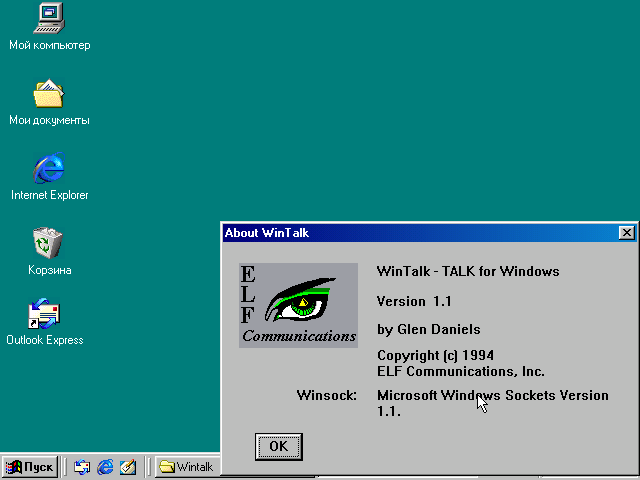Launch Outlook Express from the quick launch bar
This screenshot has width=640, height=480.
coord(82,467)
